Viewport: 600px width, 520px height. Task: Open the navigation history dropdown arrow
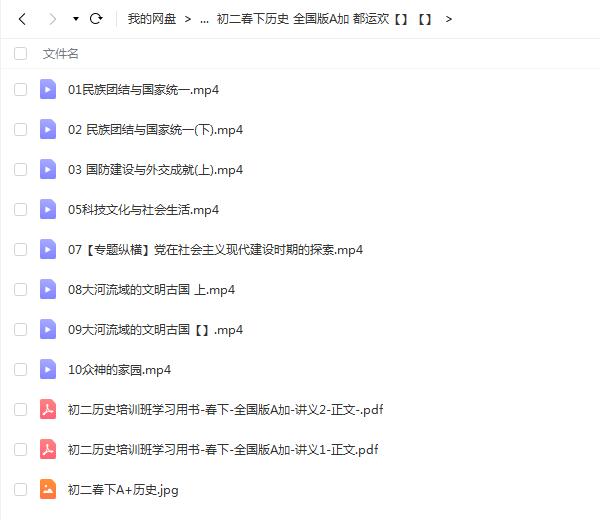coord(76,19)
